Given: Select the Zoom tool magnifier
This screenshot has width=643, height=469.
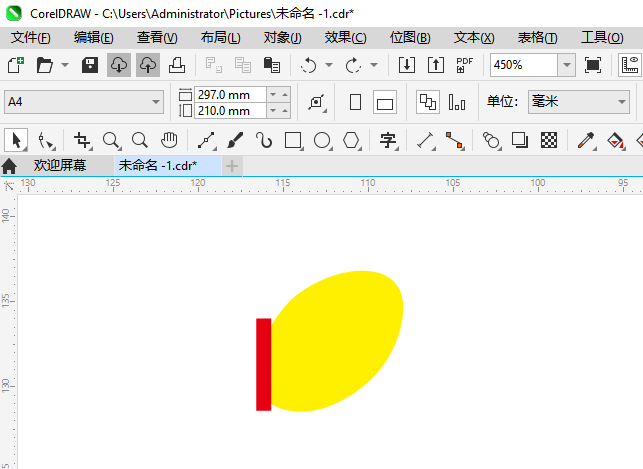Looking at the screenshot, I should (x=111, y=141).
